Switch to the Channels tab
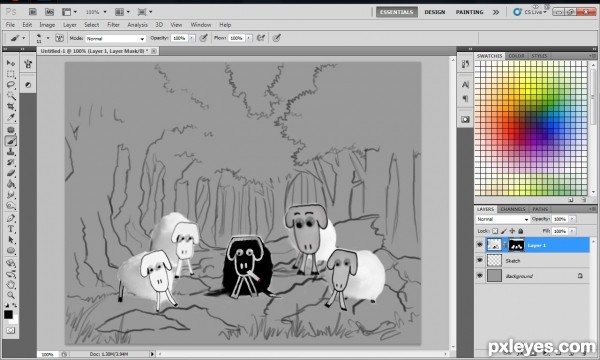The image size is (600, 360). click(513, 209)
